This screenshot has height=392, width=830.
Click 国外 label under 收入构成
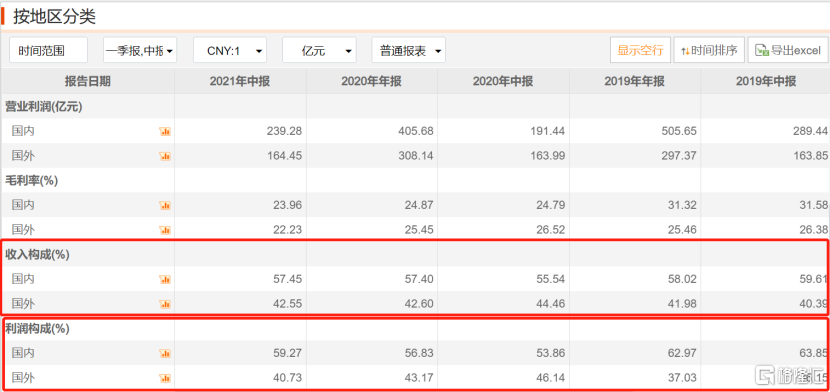[23, 304]
